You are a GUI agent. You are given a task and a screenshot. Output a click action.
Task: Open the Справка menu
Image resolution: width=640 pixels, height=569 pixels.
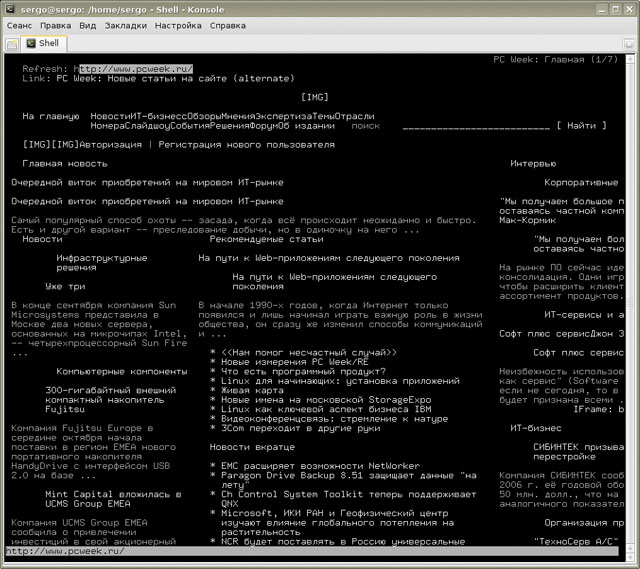(x=227, y=26)
